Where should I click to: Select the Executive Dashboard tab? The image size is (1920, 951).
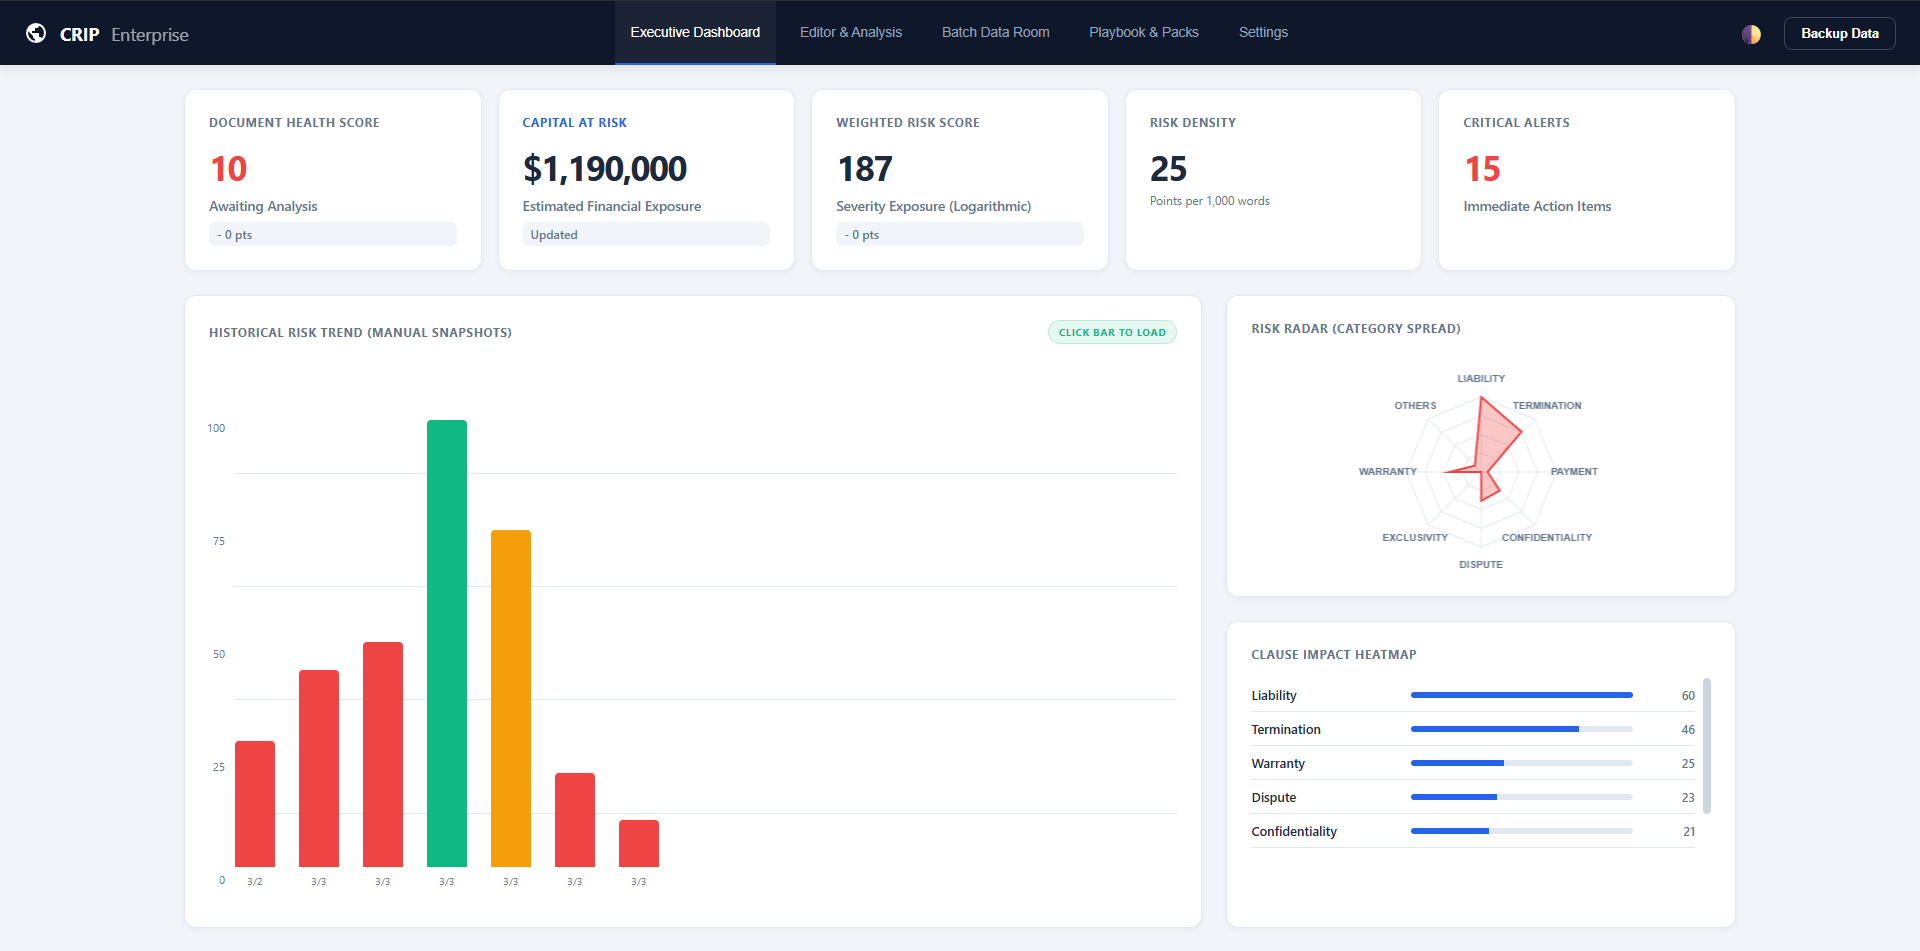point(694,32)
